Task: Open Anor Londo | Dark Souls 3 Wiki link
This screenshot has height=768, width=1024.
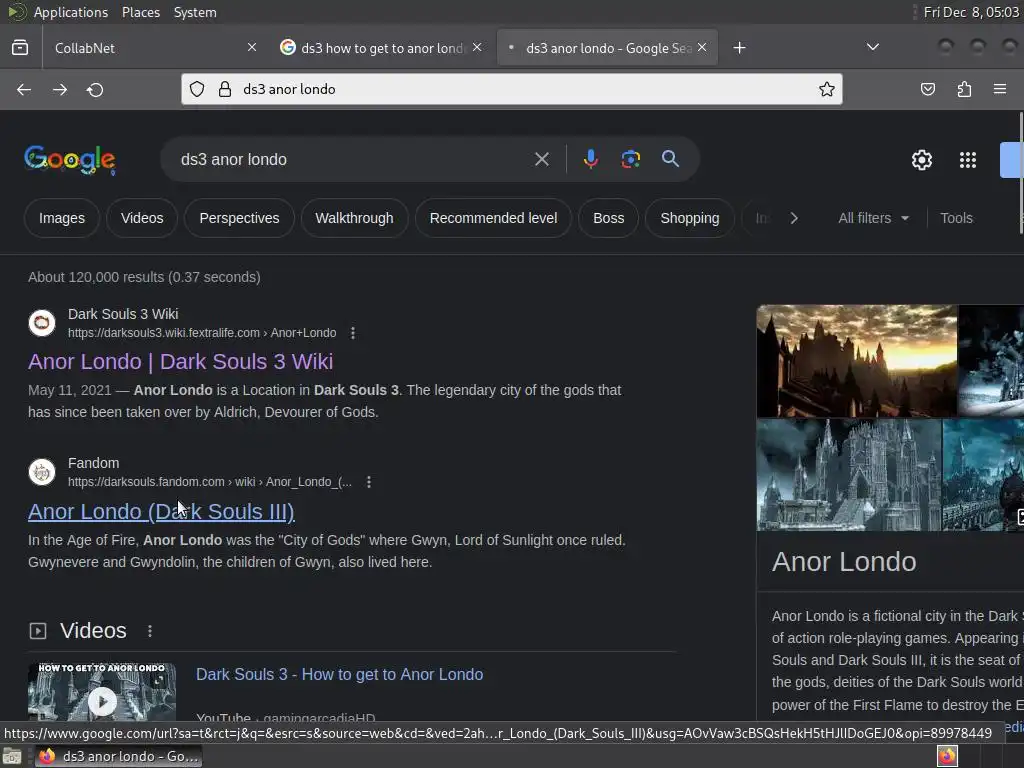Action: (180, 361)
